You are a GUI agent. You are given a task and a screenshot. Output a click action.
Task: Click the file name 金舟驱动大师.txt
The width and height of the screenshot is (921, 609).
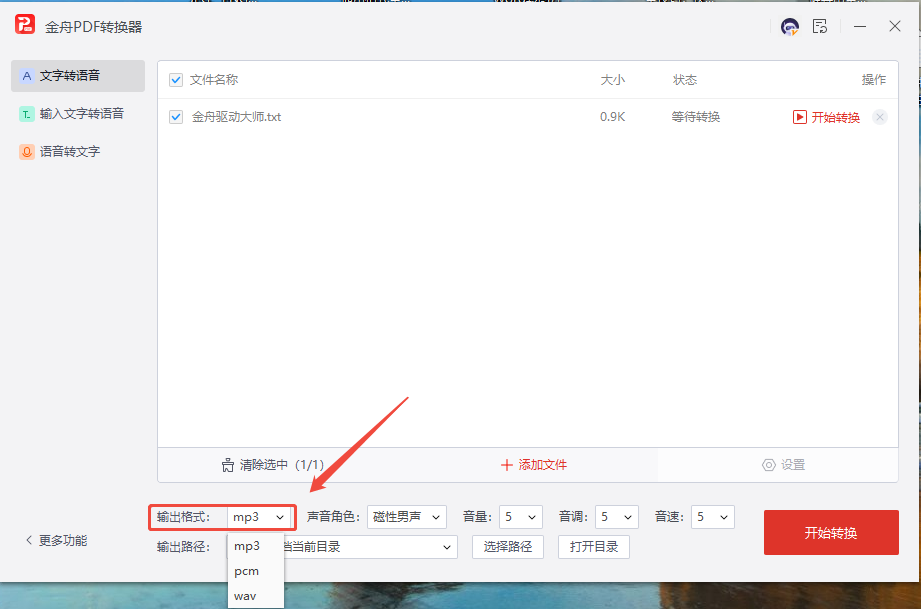tap(236, 117)
